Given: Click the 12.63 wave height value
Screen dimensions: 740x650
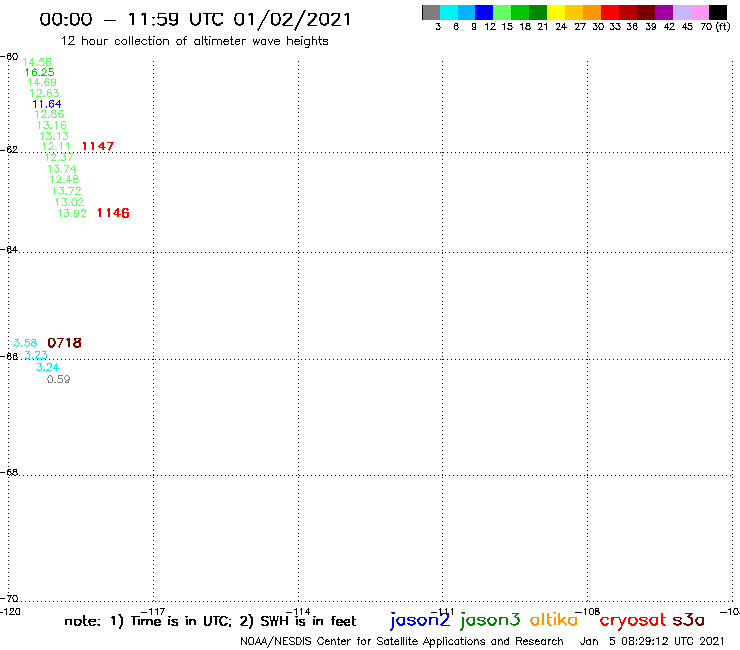Looking at the screenshot, I should click(x=44, y=93).
